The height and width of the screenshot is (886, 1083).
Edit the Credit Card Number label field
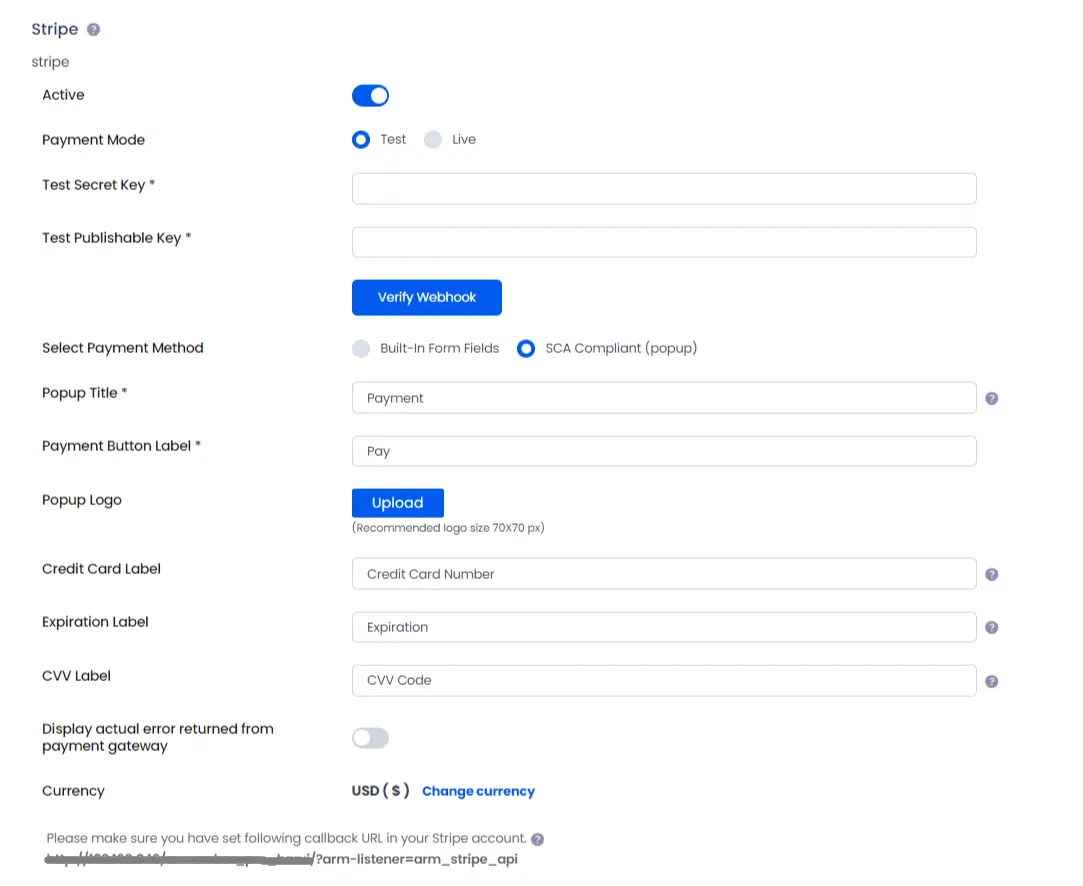pyautogui.click(x=664, y=574)
